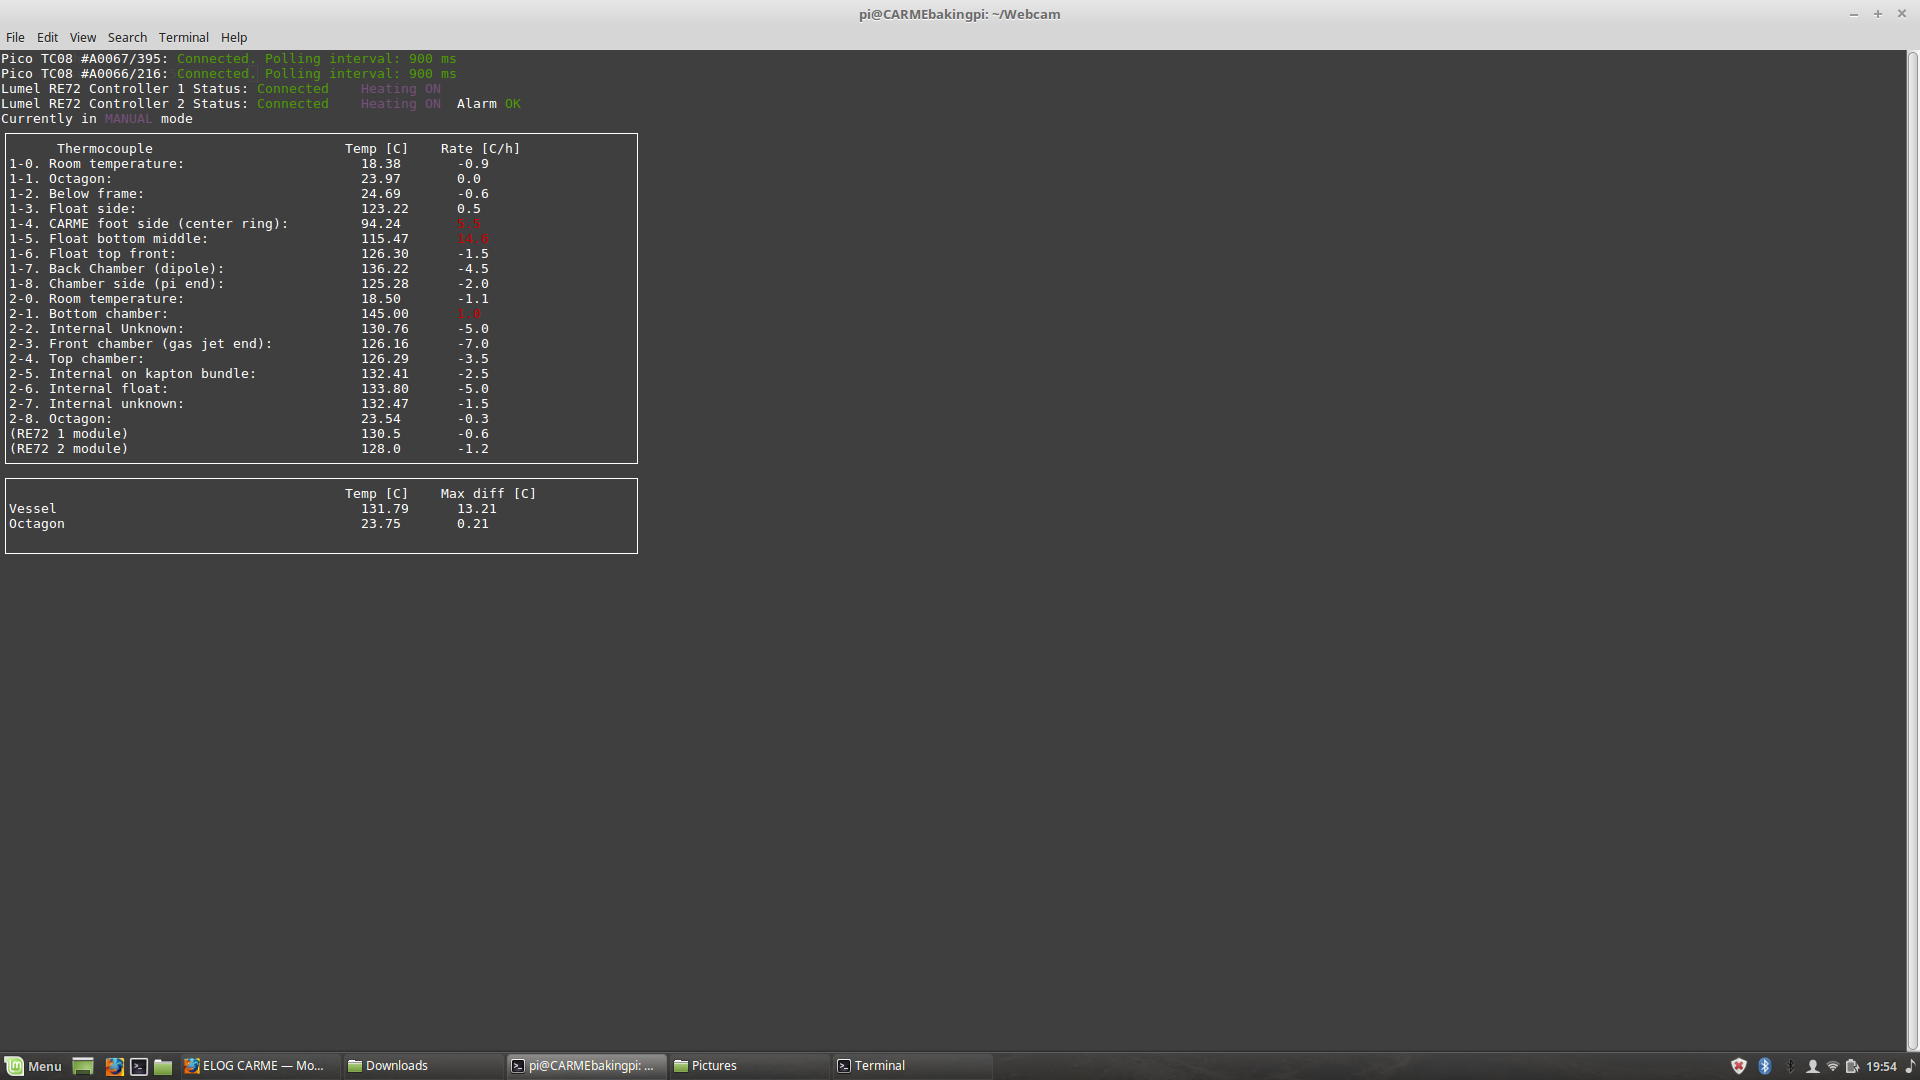Open the Wi-Fi network indicator
This screenshot has width=1920, height=1080.
pyautogui.click(x=1833, y=1066)
